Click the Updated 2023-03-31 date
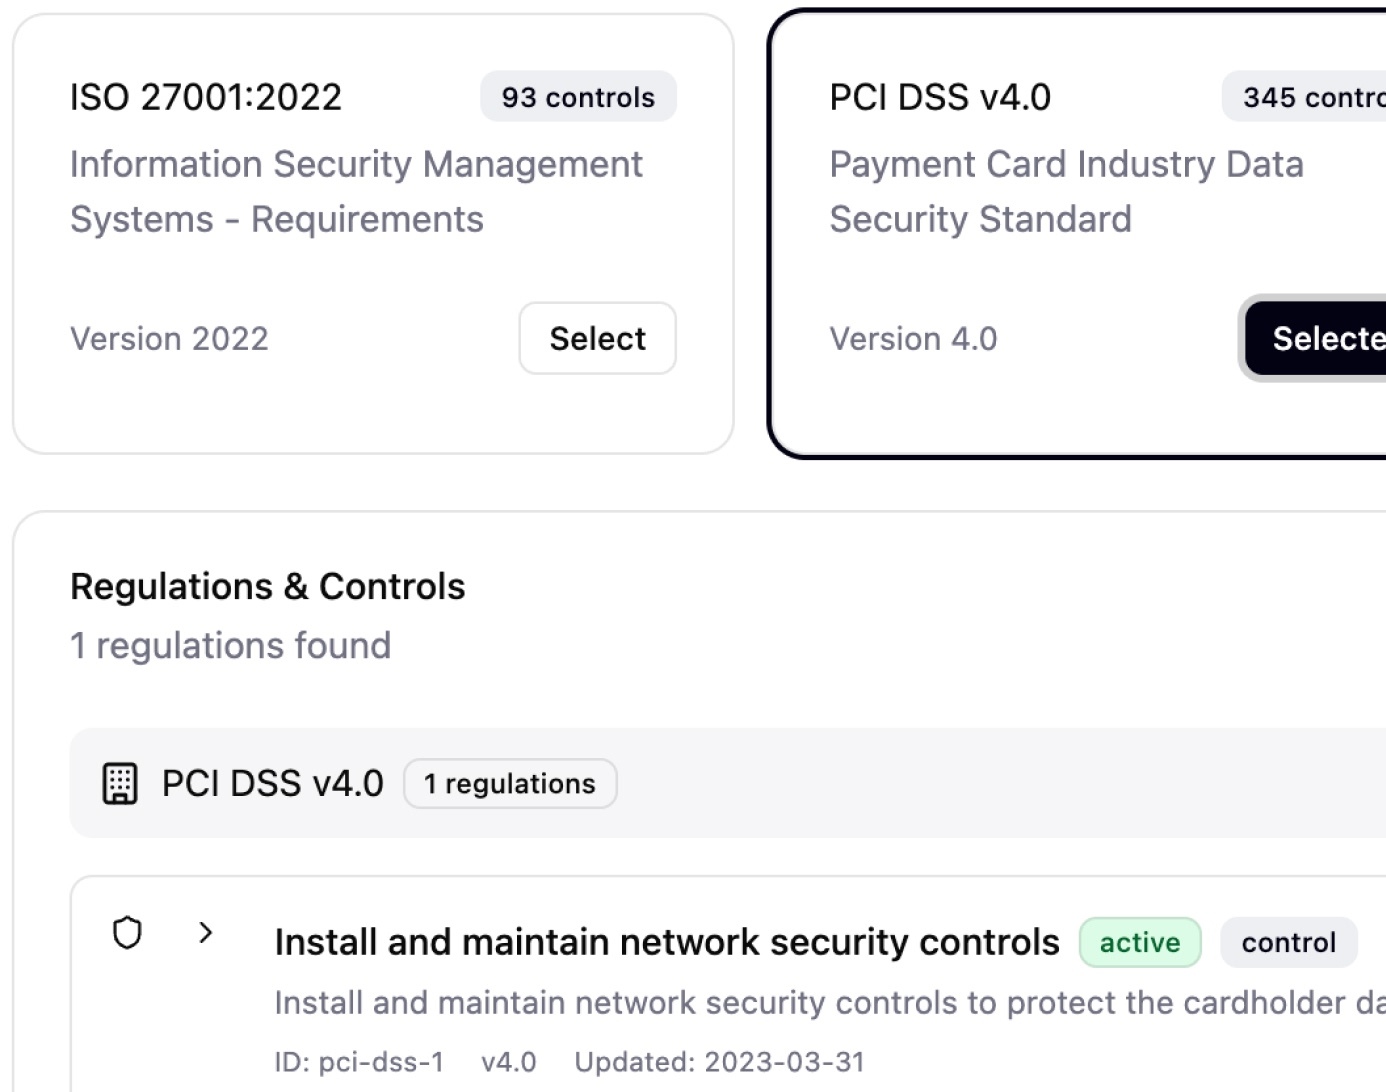Screen dimensions: 1386x1092 point(719,1062)
